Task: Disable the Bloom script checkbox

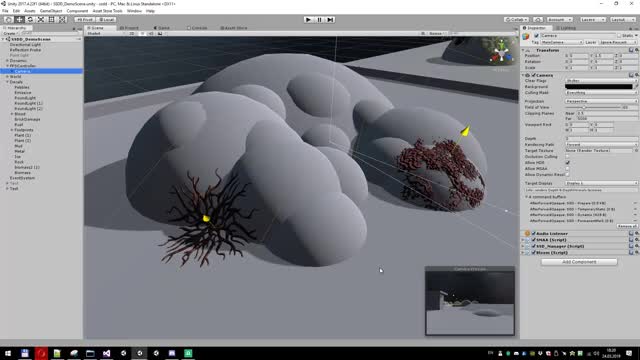Action: tap(533, 253)
